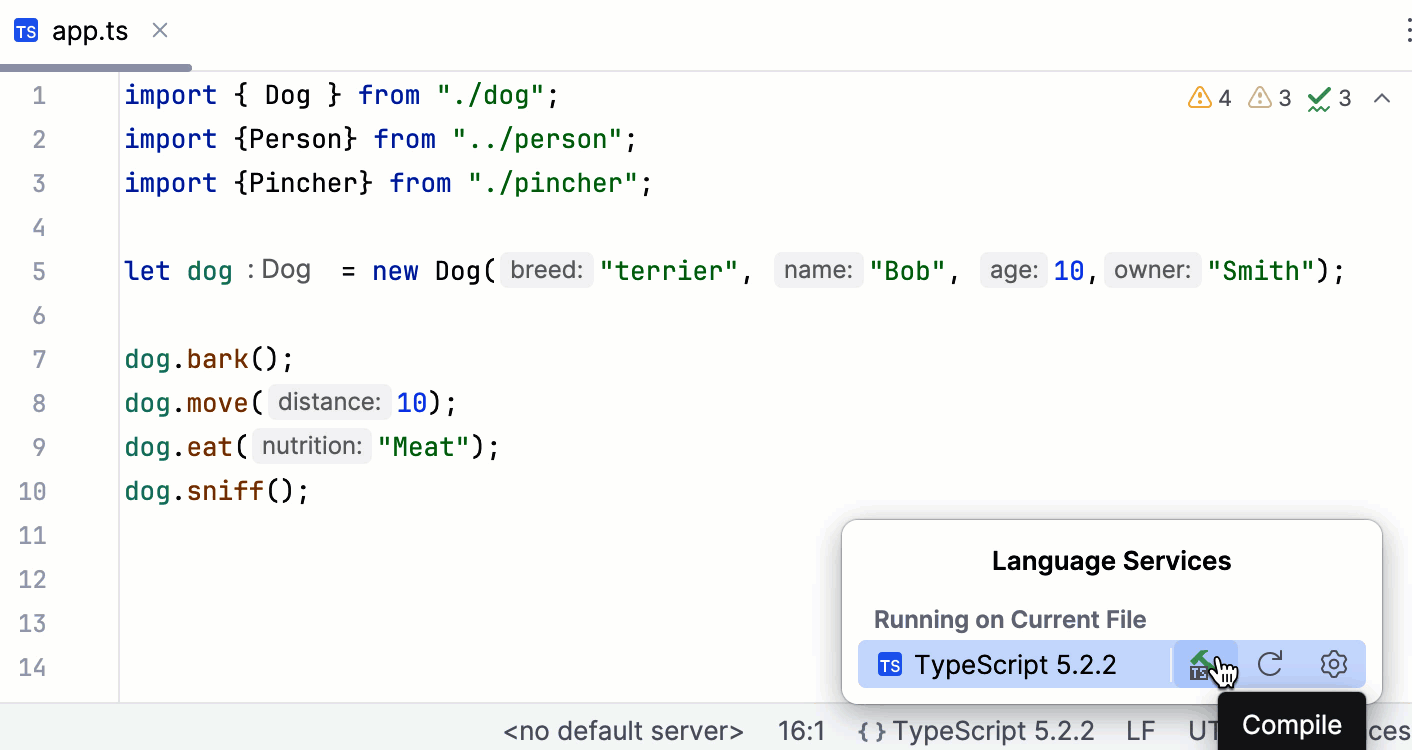
Task: Click the orange warning indicator showing 4
Action: (x=1209, y=98)
